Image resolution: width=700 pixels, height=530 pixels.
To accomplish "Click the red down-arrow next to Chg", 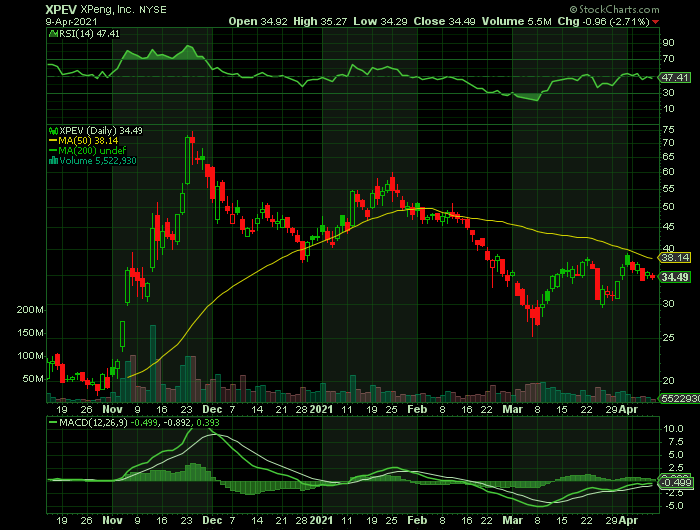I will [x=655, y=22].
